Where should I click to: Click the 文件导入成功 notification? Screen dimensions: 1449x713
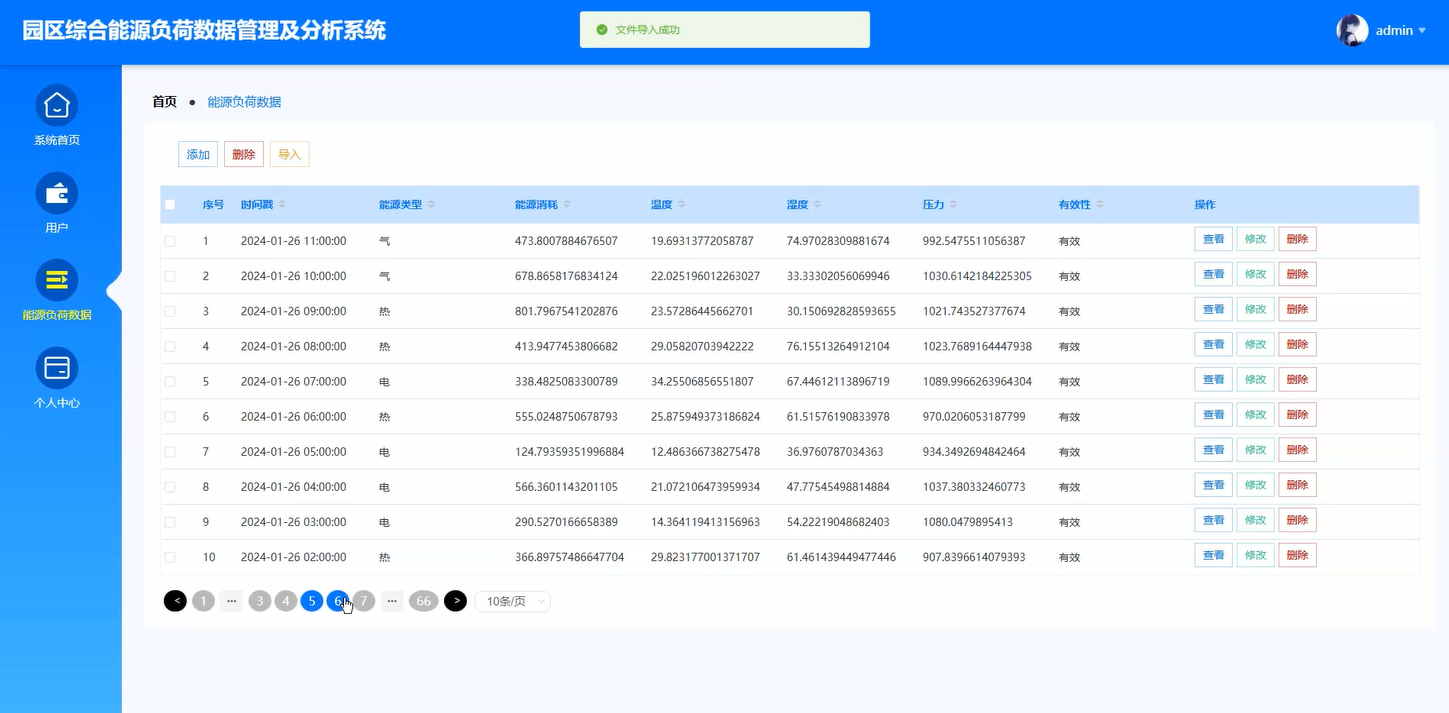(725, 30)
